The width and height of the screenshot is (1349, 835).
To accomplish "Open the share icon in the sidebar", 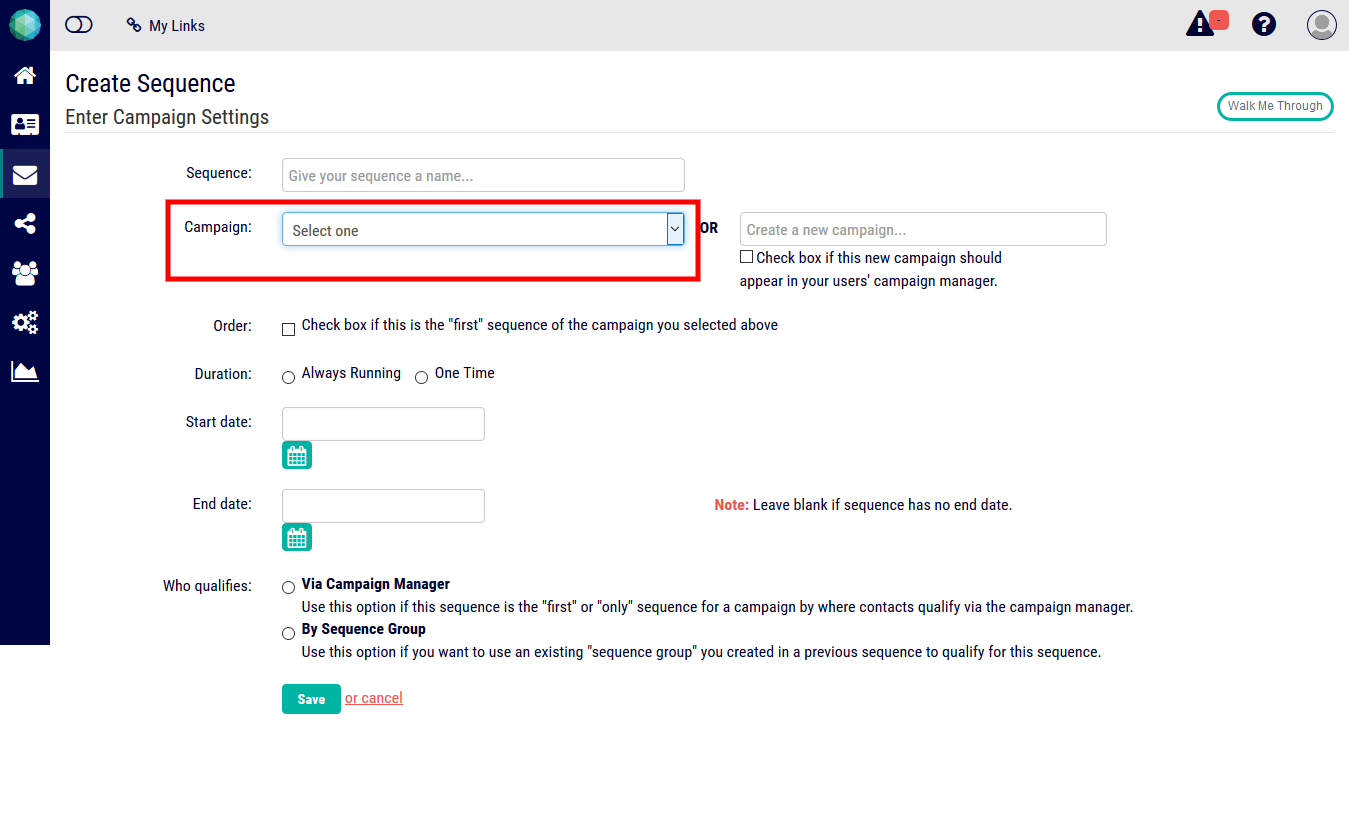I will coord(25,224).
